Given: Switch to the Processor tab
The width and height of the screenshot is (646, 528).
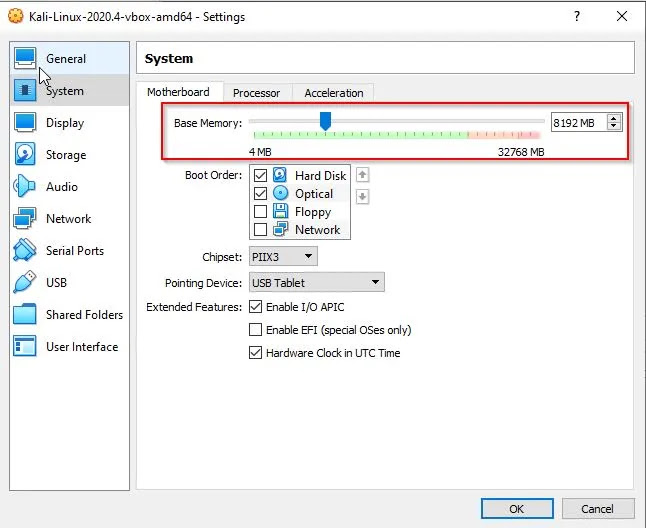Looking at the screenshot, I should (256, 93).
